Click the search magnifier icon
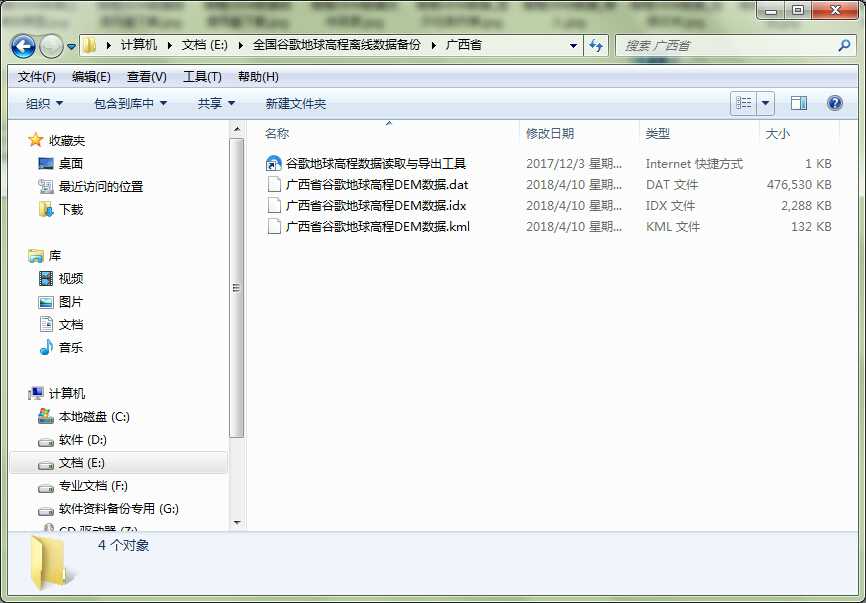The width and height of the screenshot is (866, 603). 843,45
